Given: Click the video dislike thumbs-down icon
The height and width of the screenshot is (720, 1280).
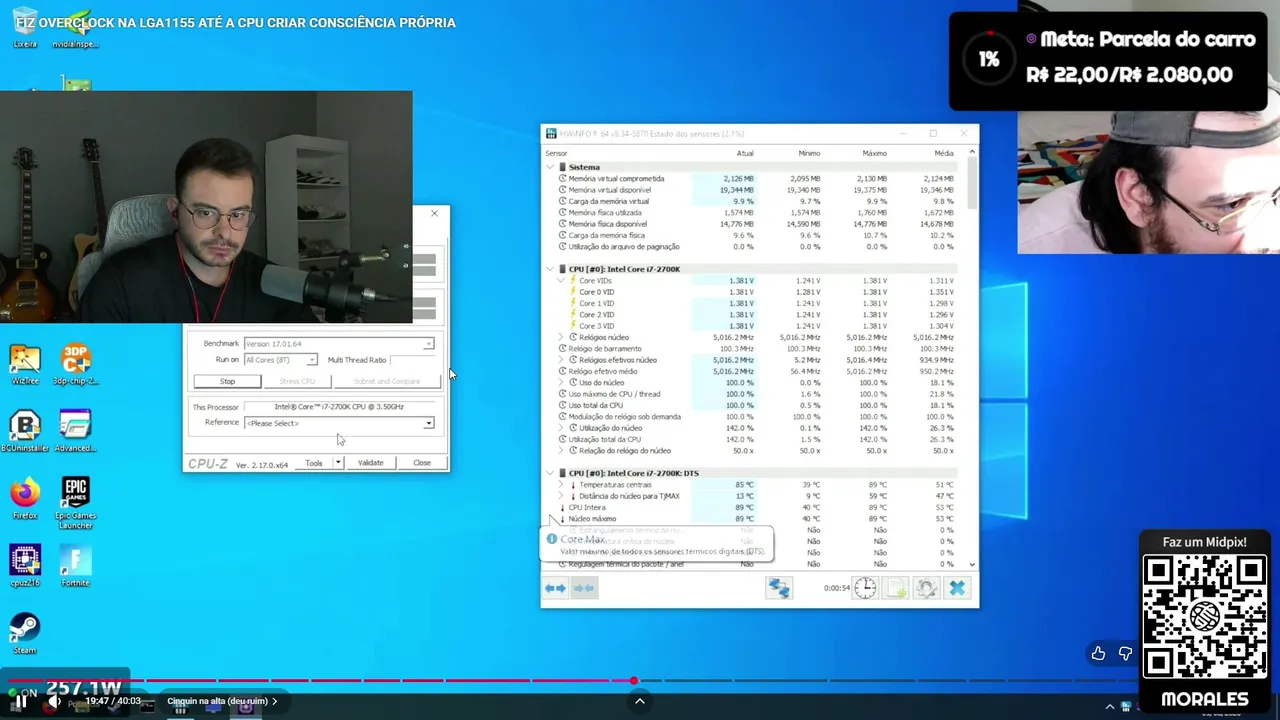Looking at the screenshot, I should [x=1126, y=653].
